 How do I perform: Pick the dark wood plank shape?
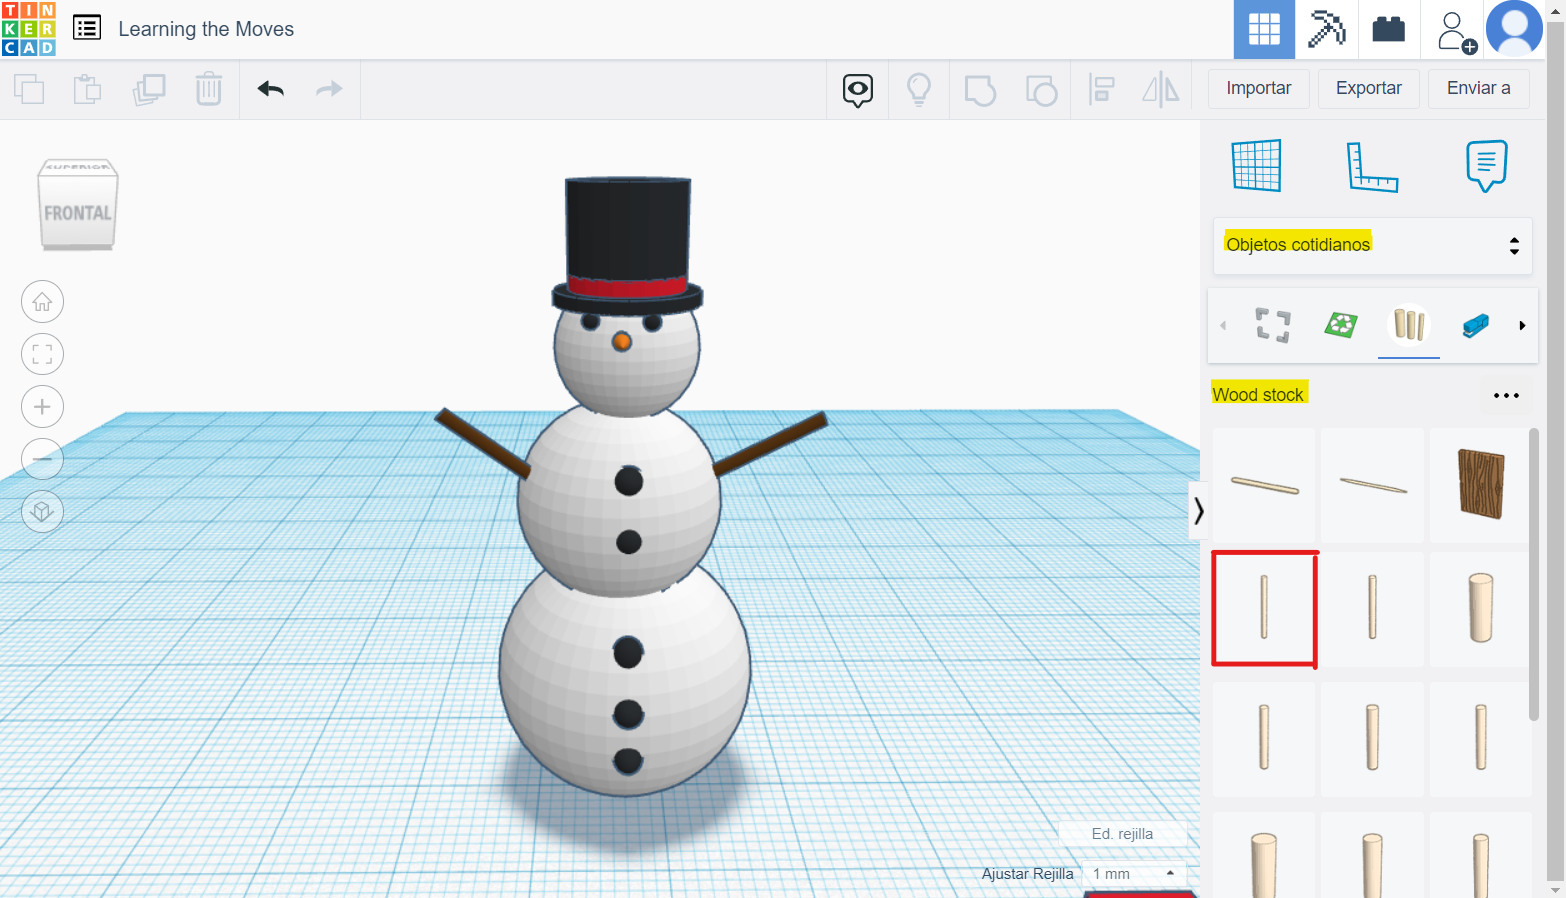(1480, 486)
